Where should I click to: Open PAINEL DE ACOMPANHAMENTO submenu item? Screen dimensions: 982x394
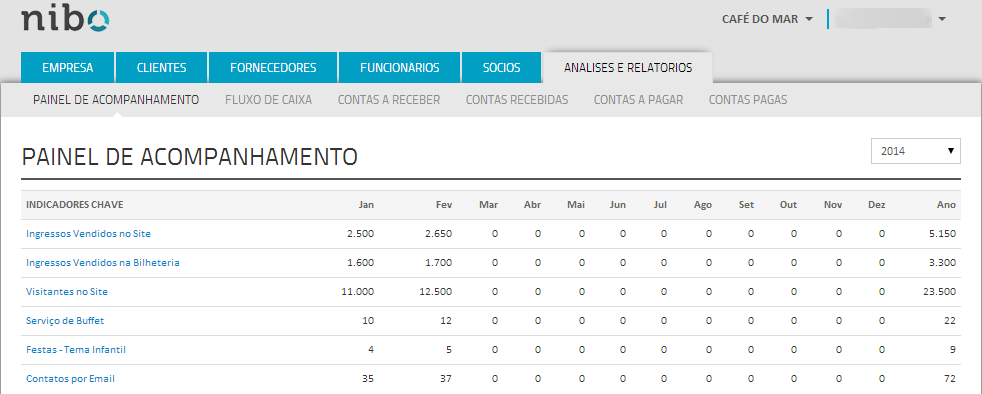[116, 100]
